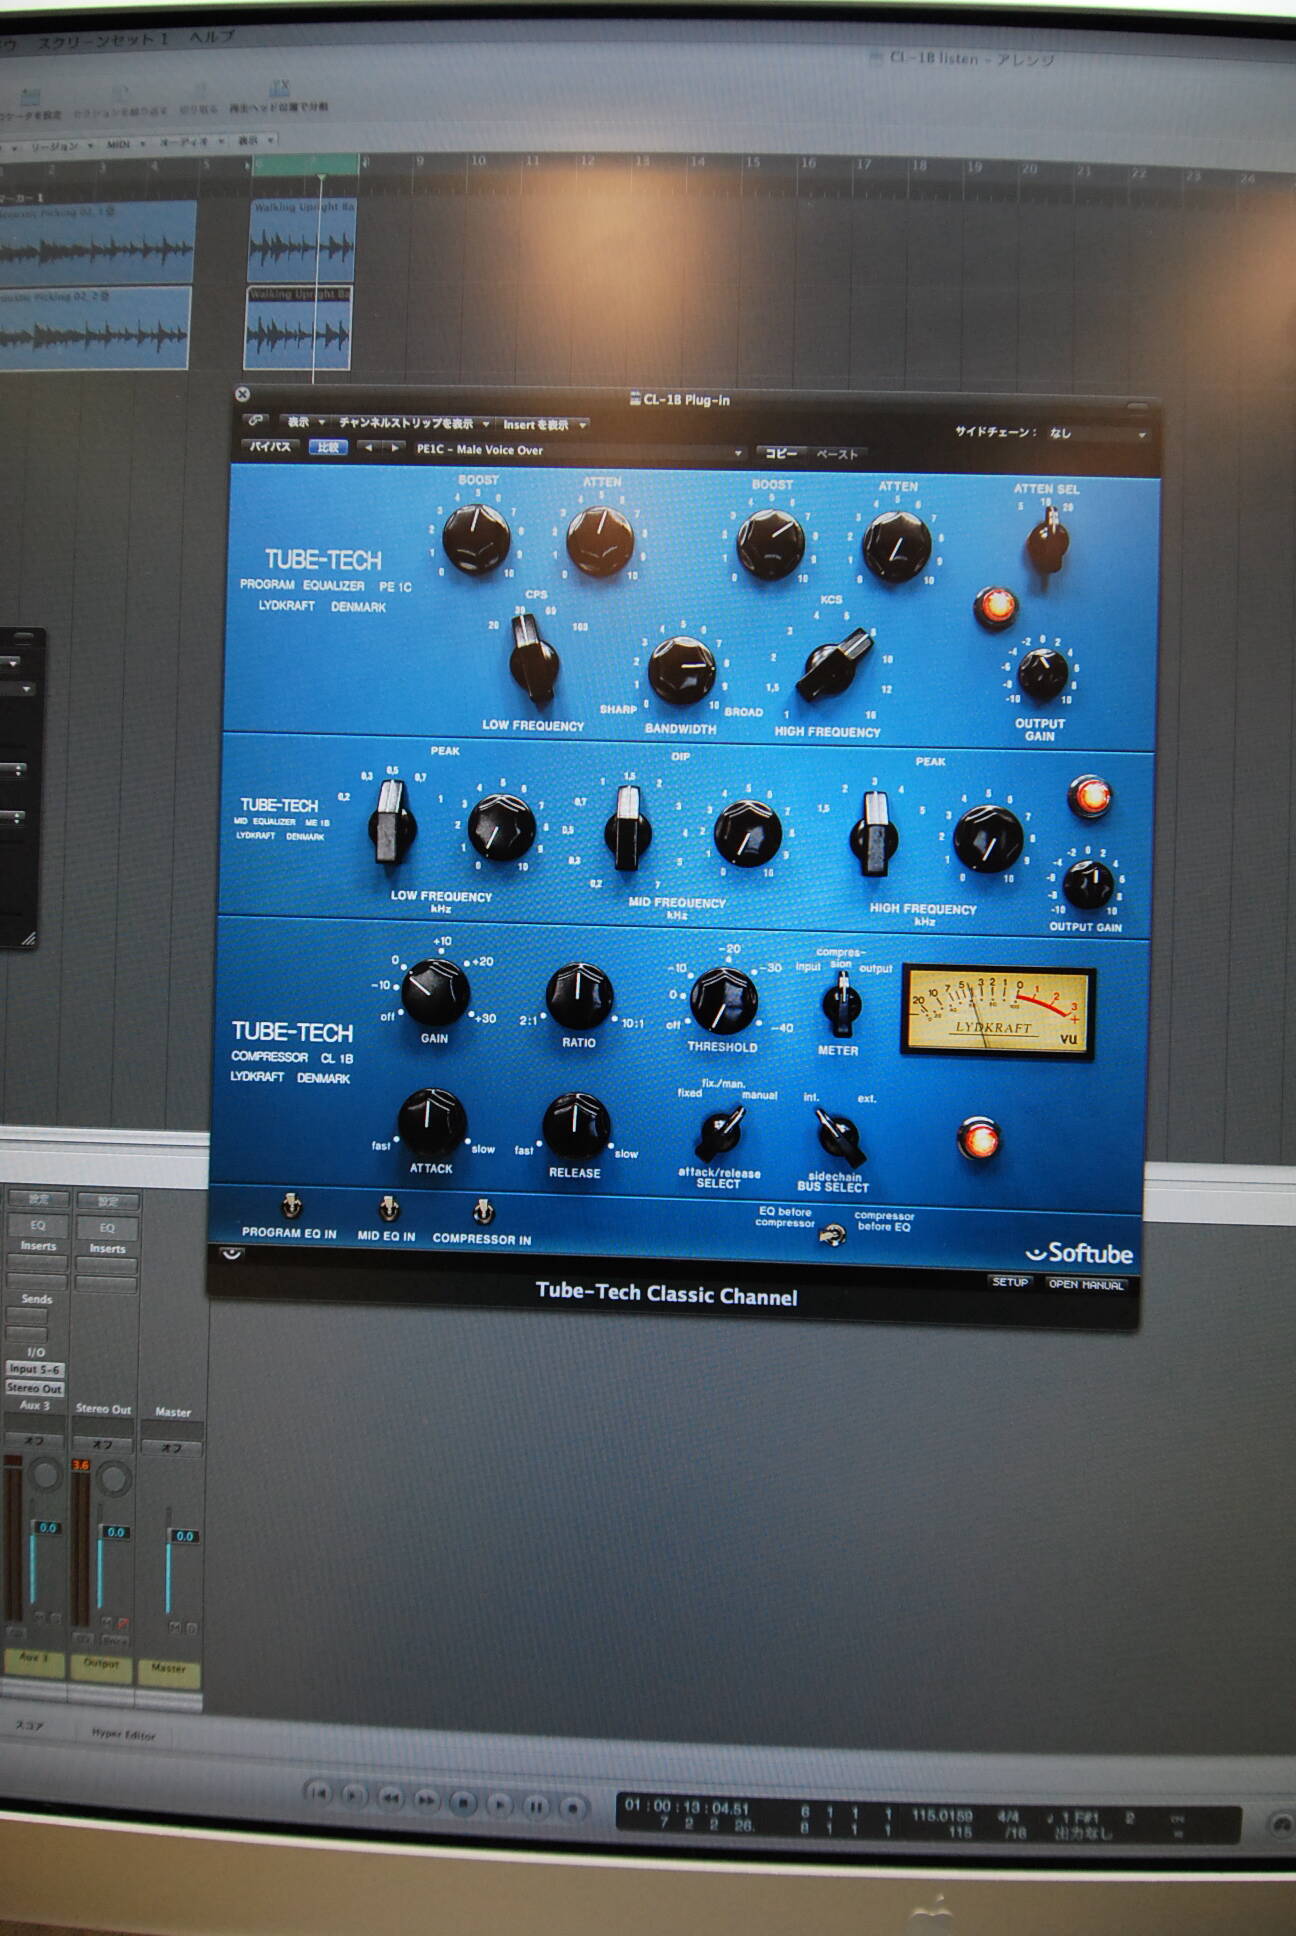Click Input 5-6 slot on Aux 3 strip

[34, 1368]
